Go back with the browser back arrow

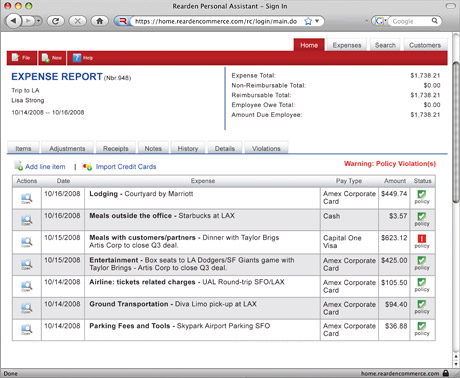pos(13,21)
